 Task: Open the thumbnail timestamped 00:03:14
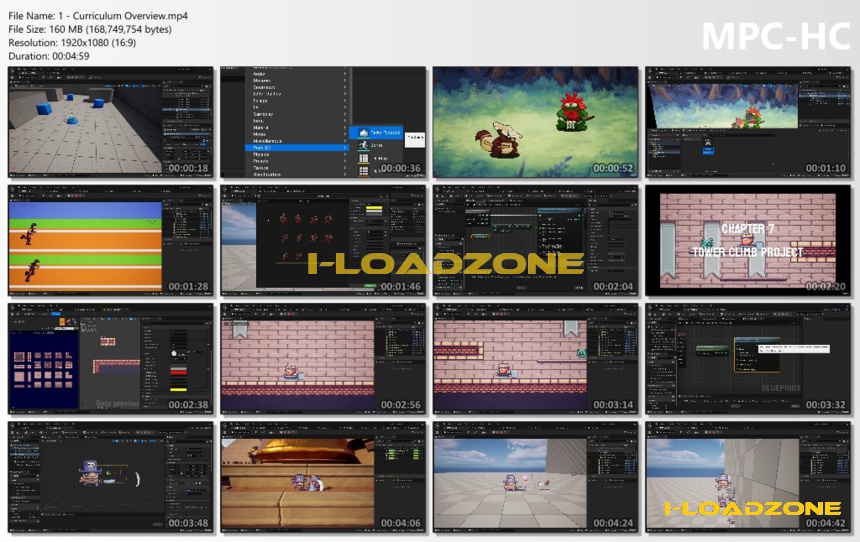point(535,359)
